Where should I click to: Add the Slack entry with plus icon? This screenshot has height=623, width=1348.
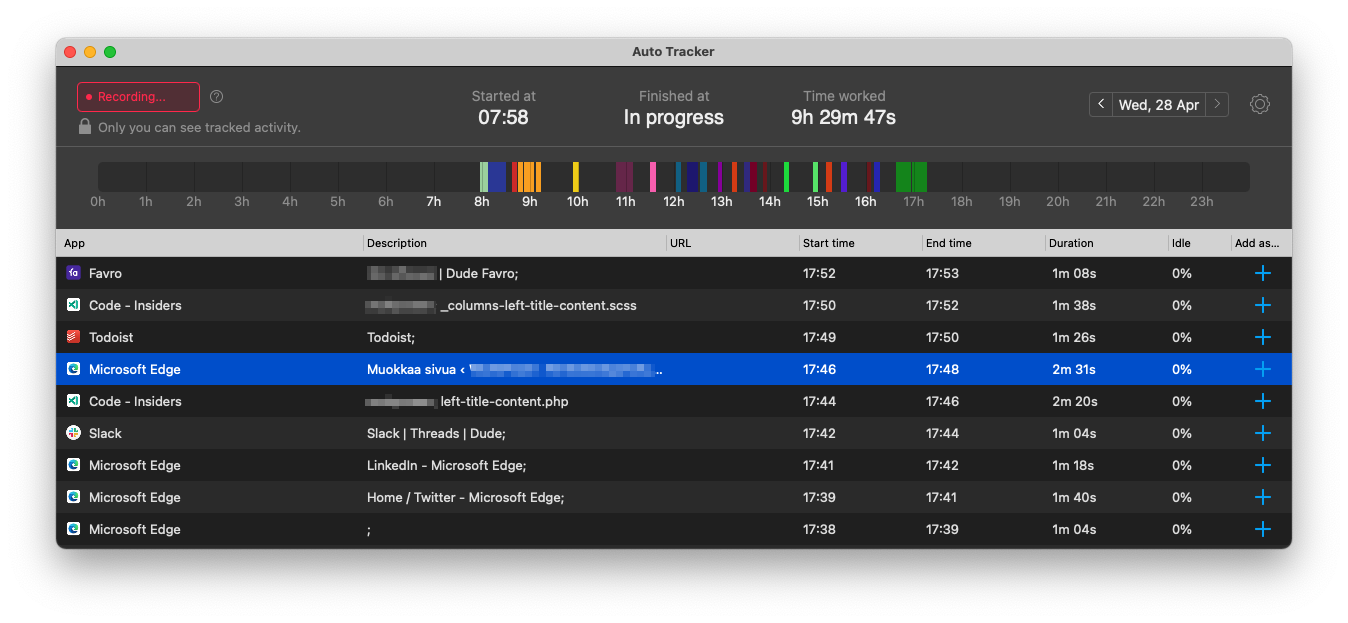point(1262,433)
